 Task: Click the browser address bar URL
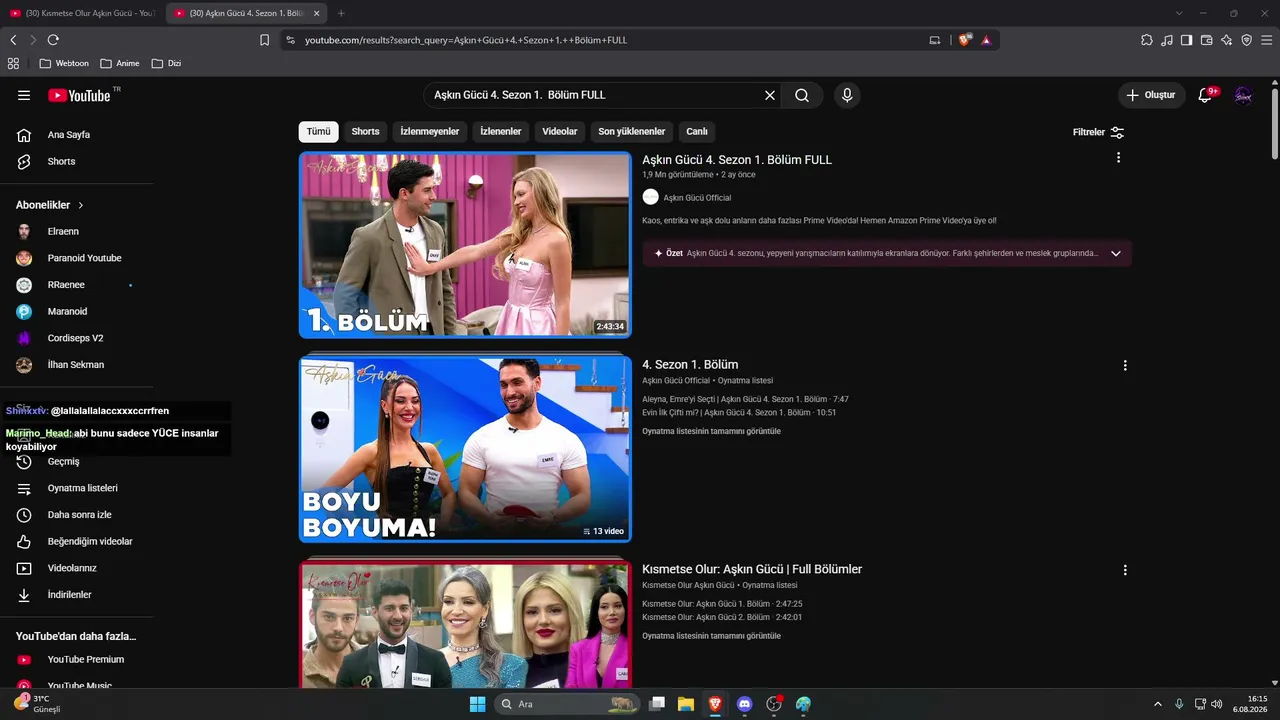[466, 40]
